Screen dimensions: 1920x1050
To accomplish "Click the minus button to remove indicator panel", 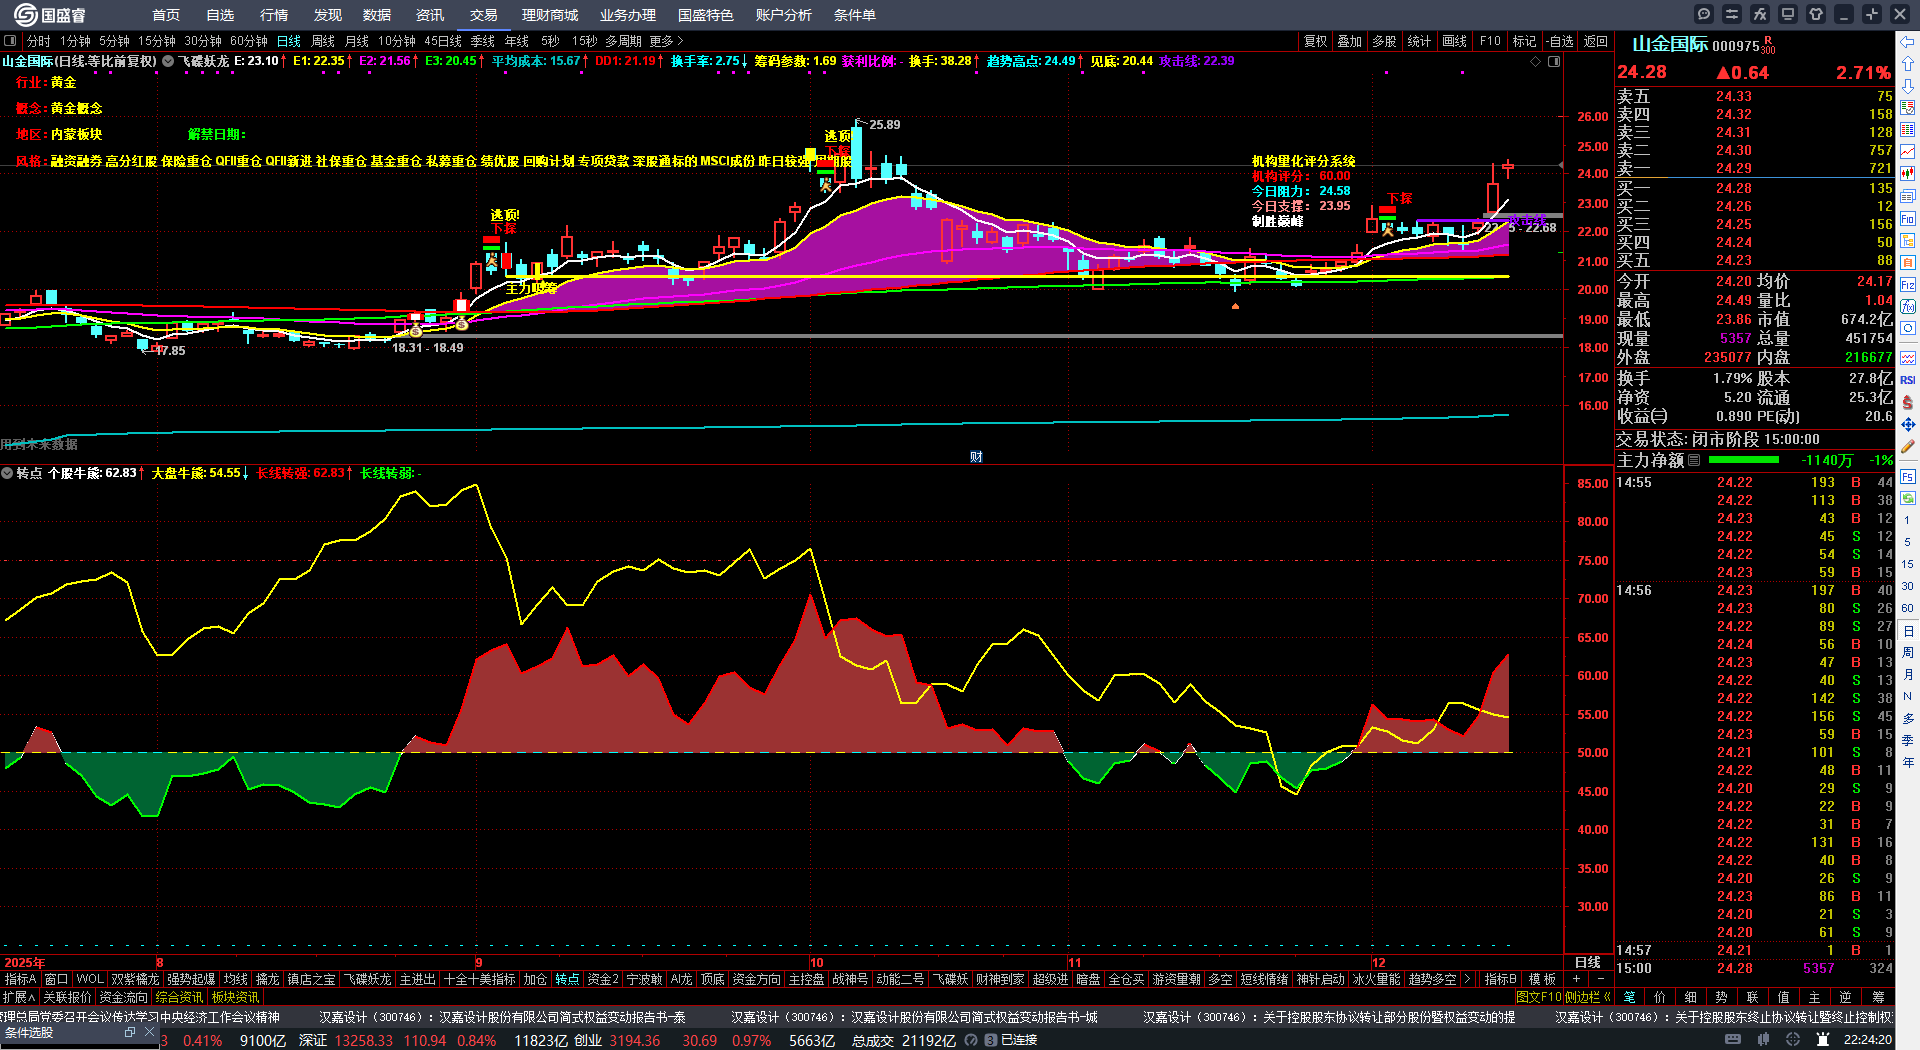I will point(1600,979).
